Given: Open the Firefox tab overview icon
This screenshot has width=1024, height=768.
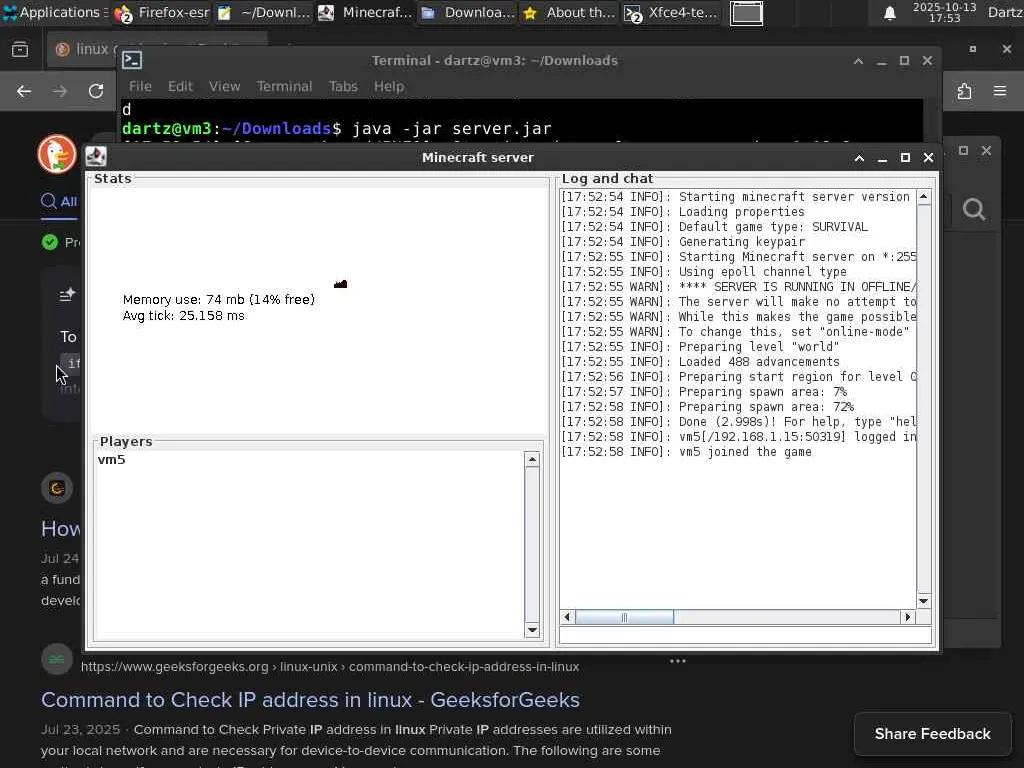Looking at the screenshot, I should (20, 50).
